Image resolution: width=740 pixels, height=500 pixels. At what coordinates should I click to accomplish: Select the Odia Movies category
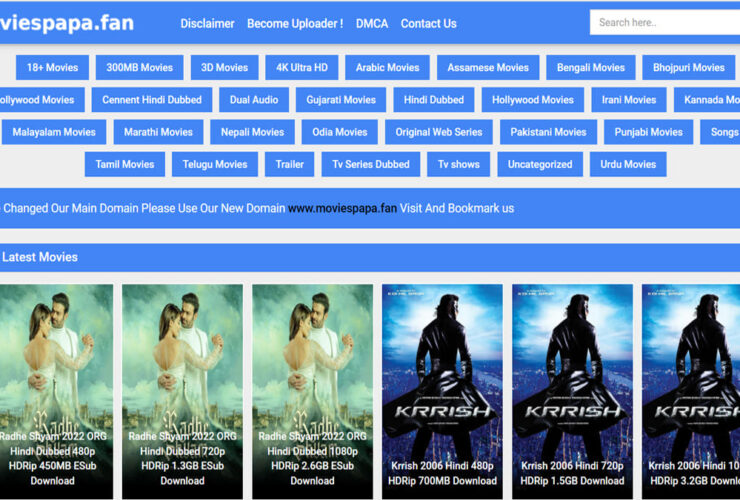point(340,132)
